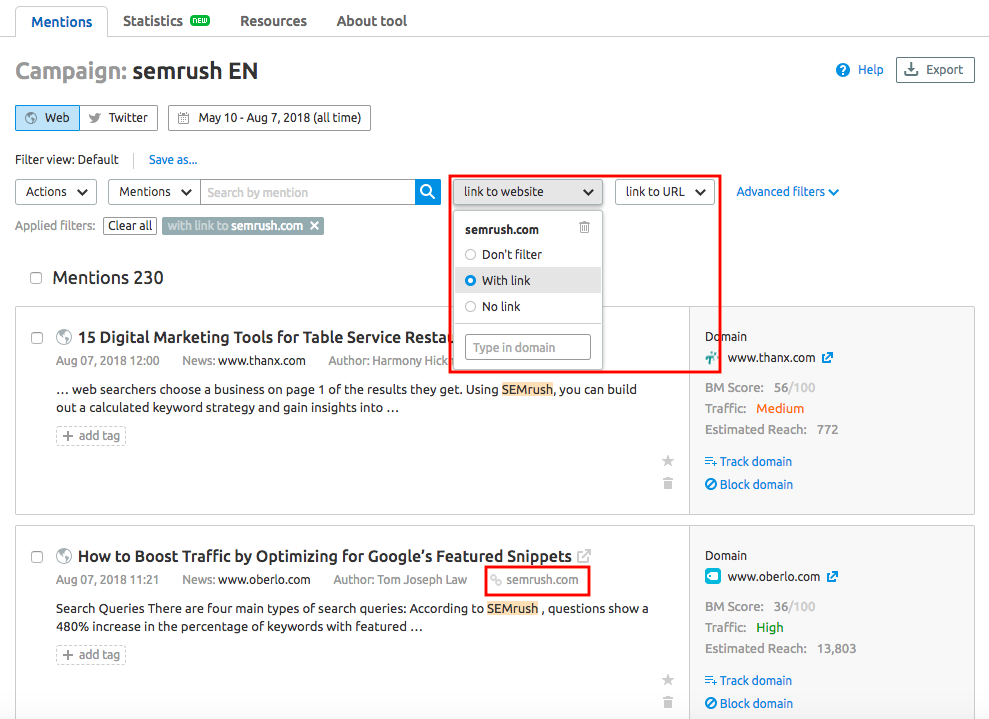
Task: Expand Advanced filters
Action: (787, 192)
